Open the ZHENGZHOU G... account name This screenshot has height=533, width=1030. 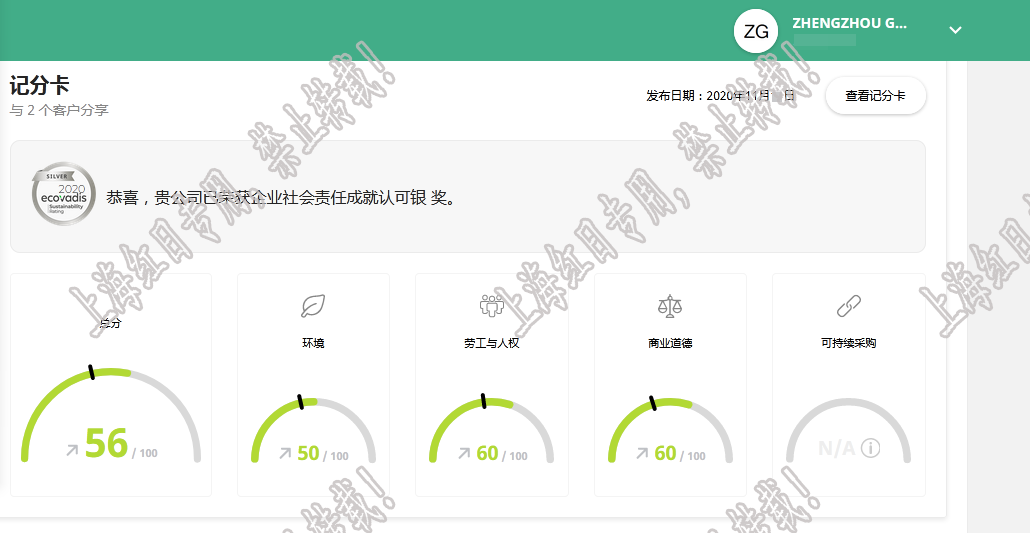click(849, 23)
